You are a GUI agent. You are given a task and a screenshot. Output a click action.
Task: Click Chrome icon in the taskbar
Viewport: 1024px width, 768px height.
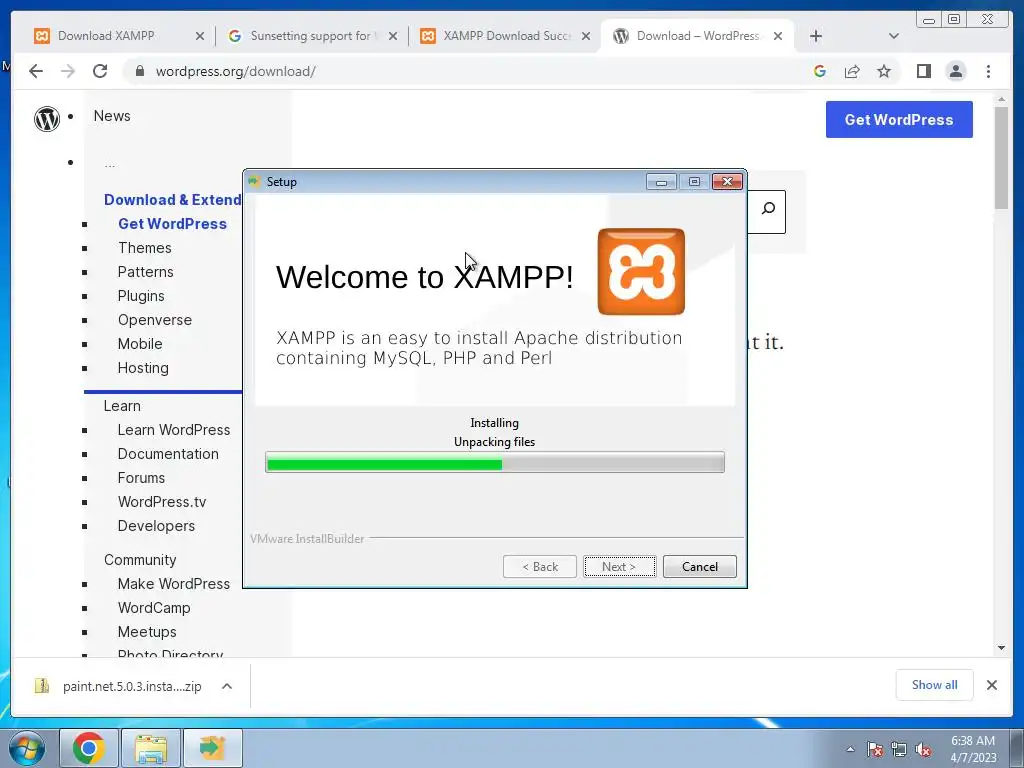point(89,748)
